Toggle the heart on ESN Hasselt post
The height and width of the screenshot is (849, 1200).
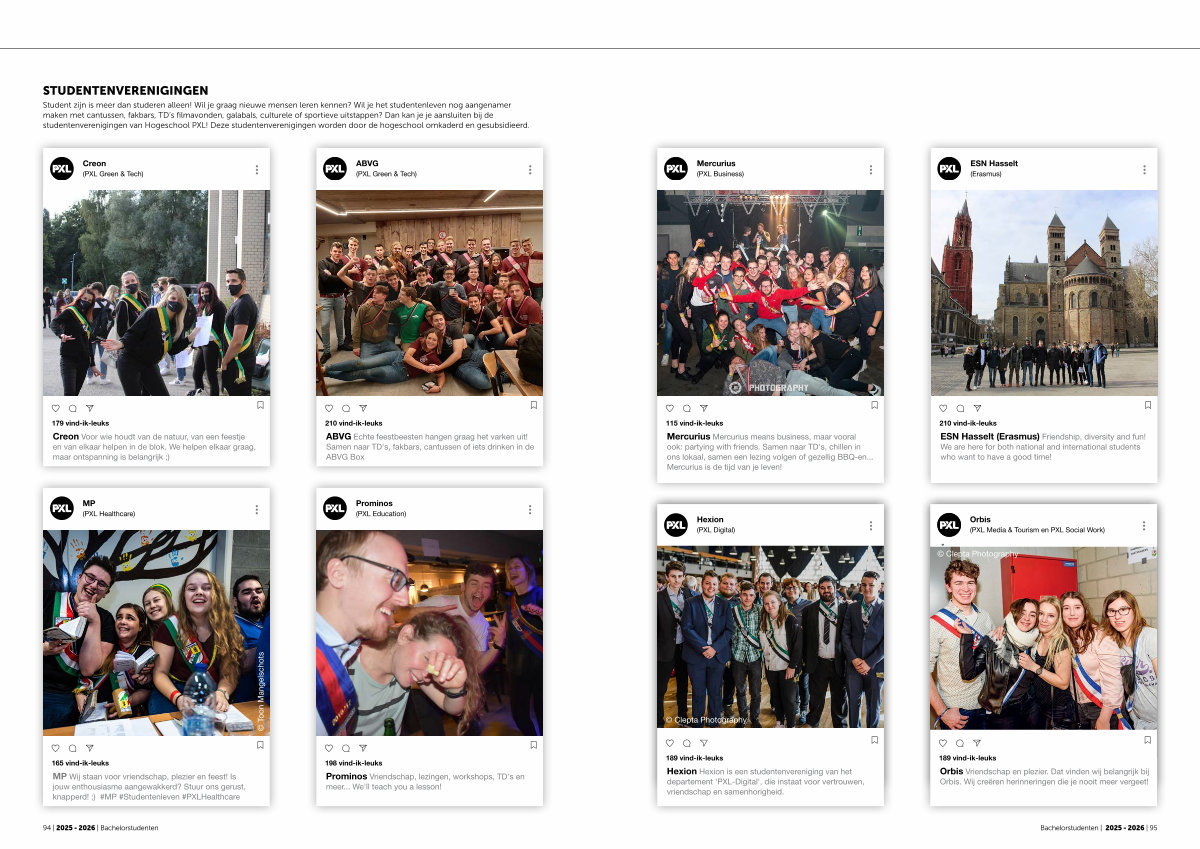(943, 408)
